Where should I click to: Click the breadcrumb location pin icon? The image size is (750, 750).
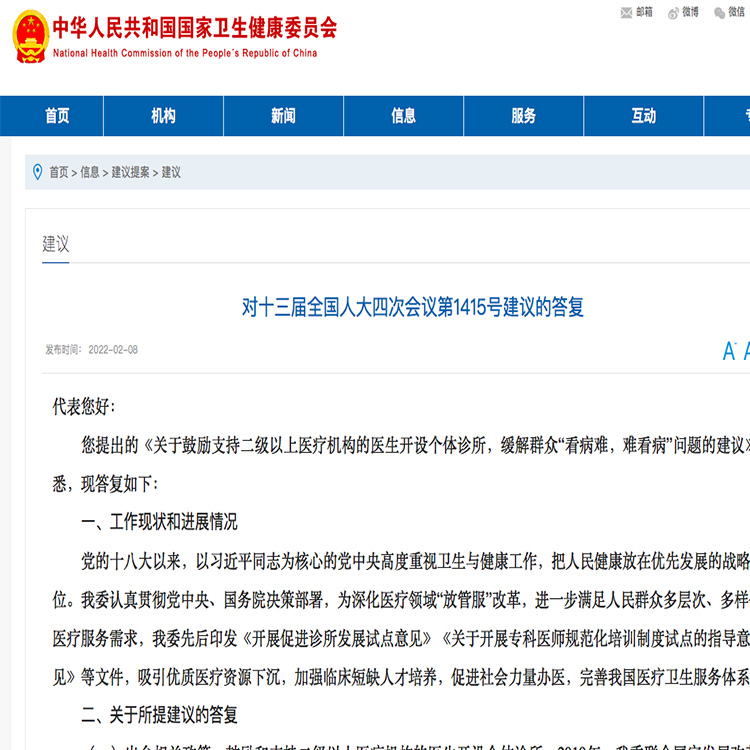click(37, 172)
